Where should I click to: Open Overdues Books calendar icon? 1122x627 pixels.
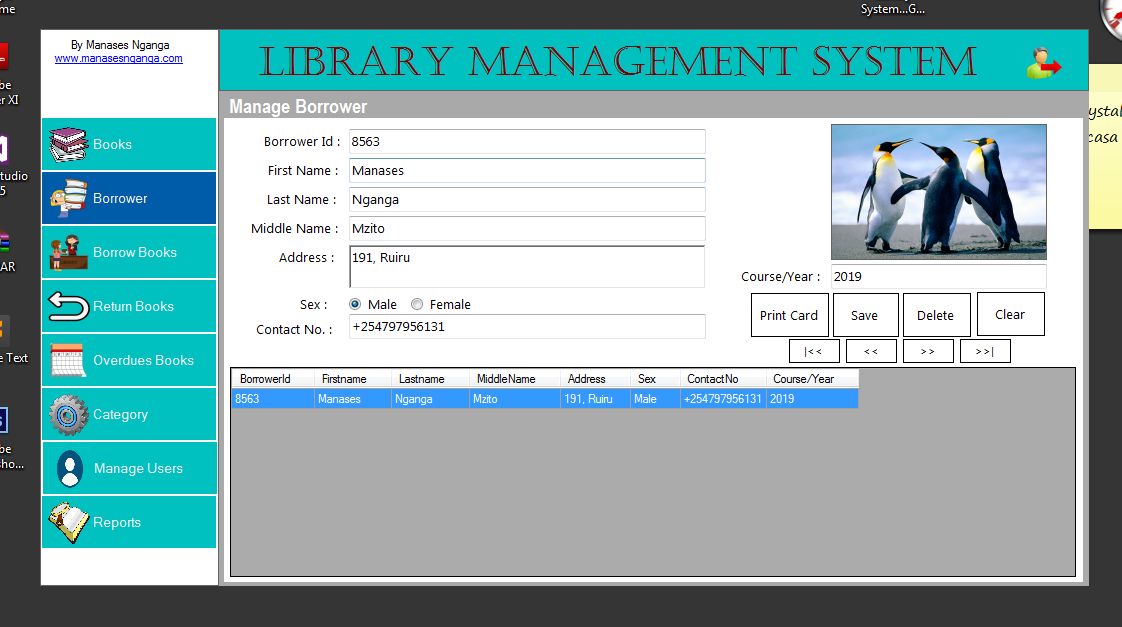click(68, 361)
